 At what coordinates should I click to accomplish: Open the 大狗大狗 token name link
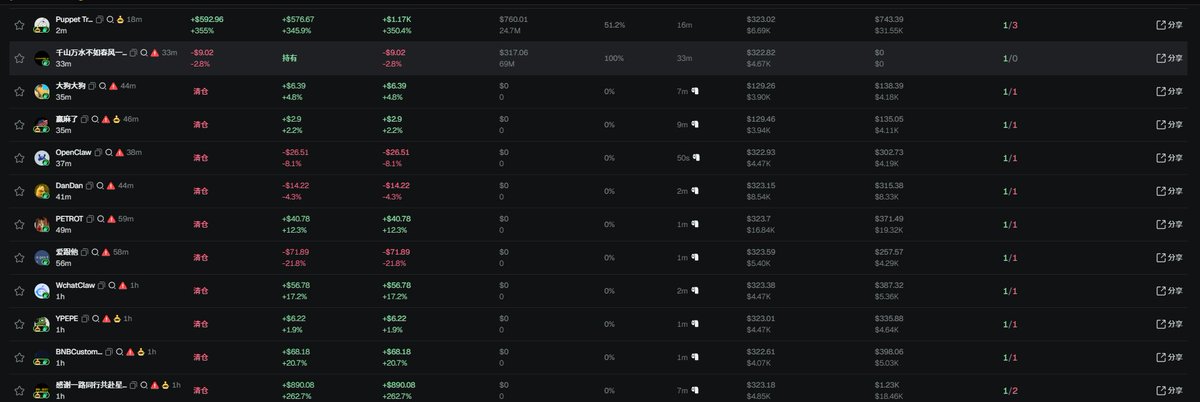70,86
